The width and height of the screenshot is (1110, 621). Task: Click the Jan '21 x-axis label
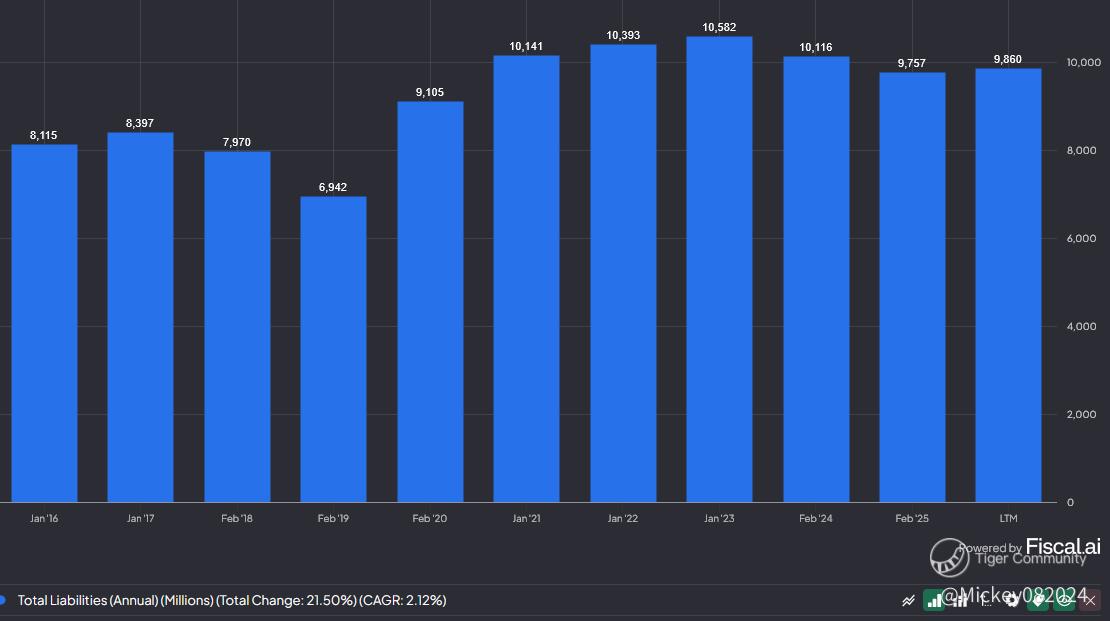click(527, 518)
